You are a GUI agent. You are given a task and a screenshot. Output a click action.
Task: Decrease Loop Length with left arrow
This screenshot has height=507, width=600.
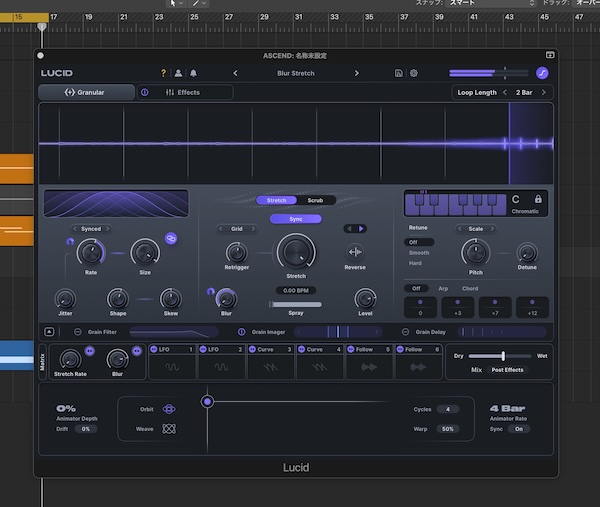click(505, 92)
